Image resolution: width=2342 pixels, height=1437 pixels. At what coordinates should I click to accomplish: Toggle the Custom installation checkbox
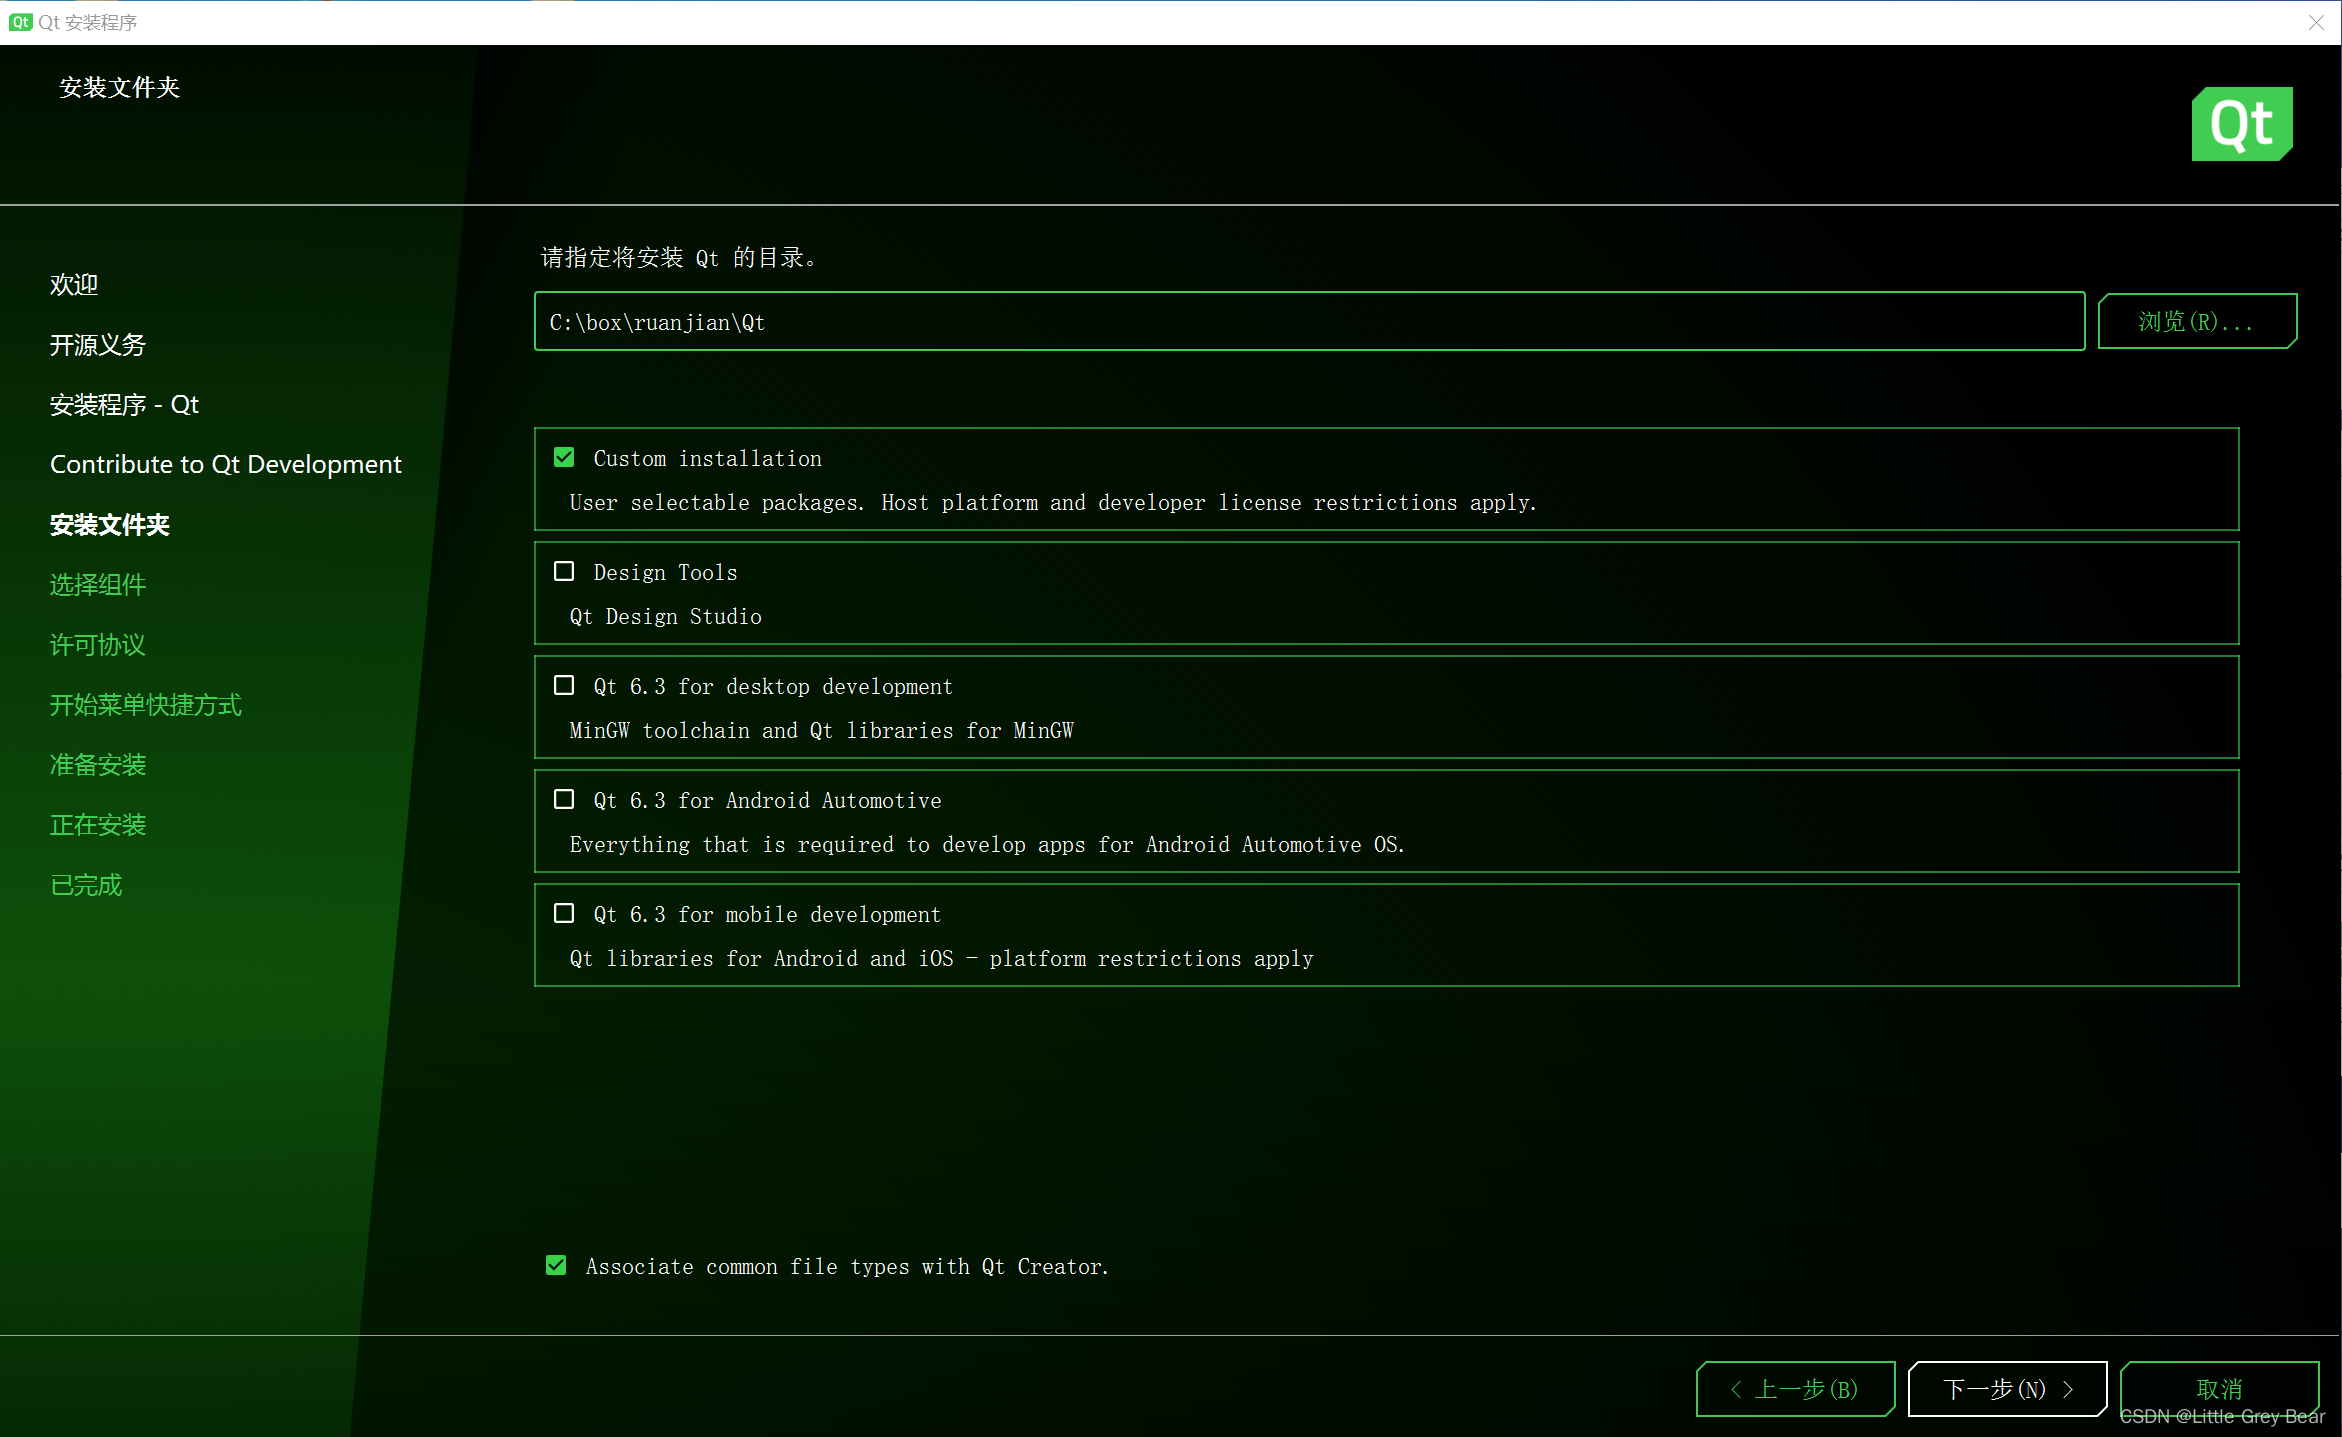click(564, 457)
